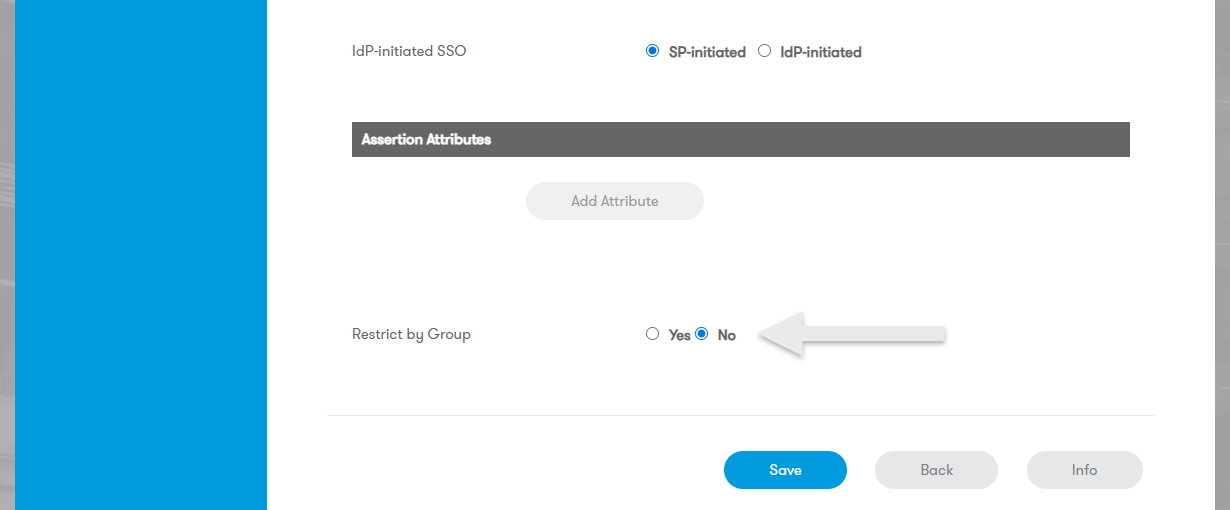Click the gray arrow pointing at No
1230x510 pixels.
pyautogui.click(x=850, y=334)
